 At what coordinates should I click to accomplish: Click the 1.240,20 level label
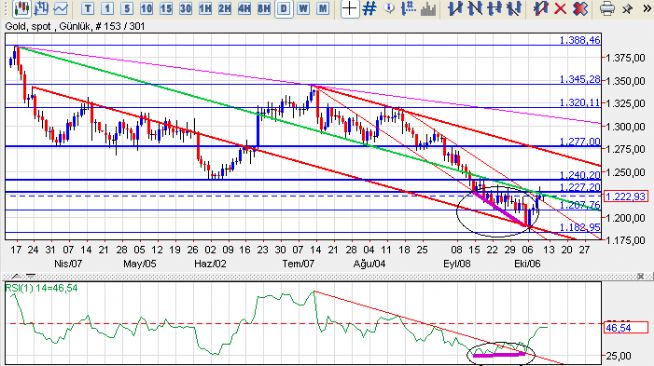pyautogui.click(x=580, y=175)
